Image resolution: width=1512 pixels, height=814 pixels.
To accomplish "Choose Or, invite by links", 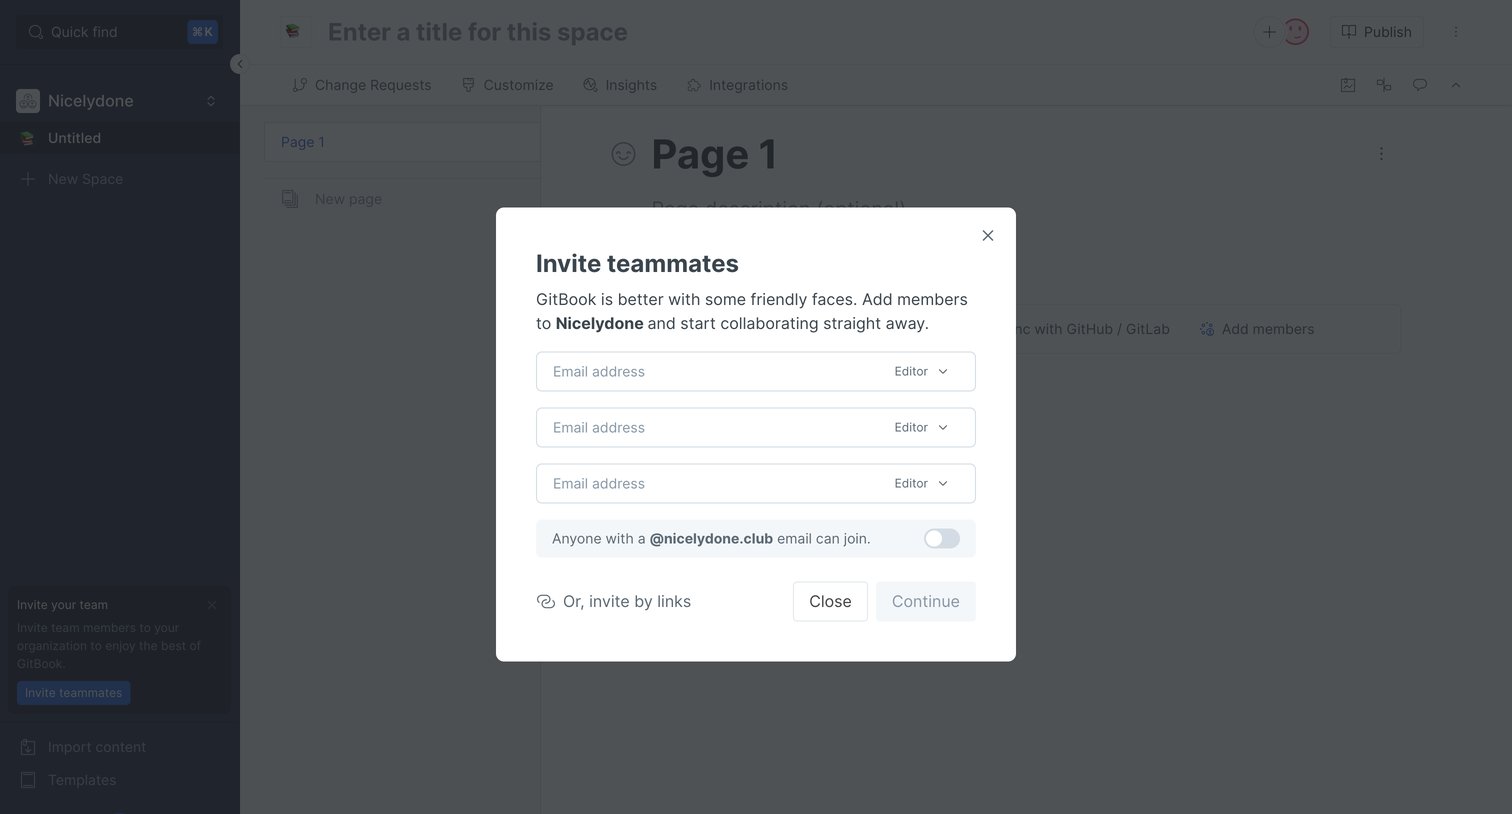I will pyautogui.click(x=614, y=602).
